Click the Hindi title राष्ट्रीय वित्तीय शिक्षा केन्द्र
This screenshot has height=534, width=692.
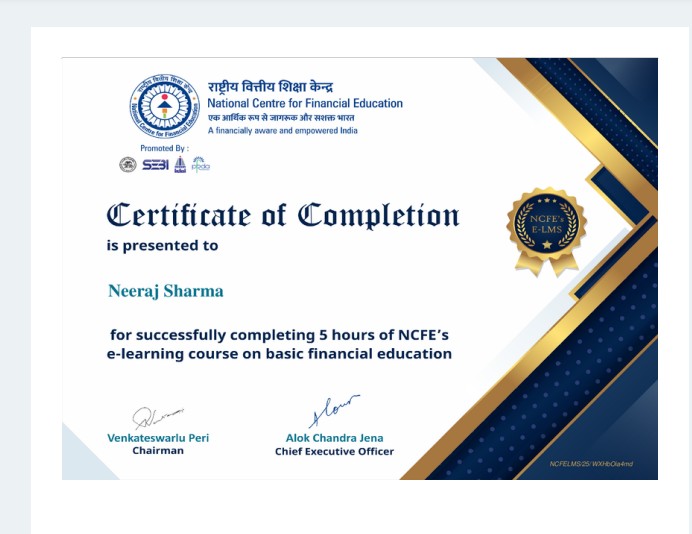(271, 86)
